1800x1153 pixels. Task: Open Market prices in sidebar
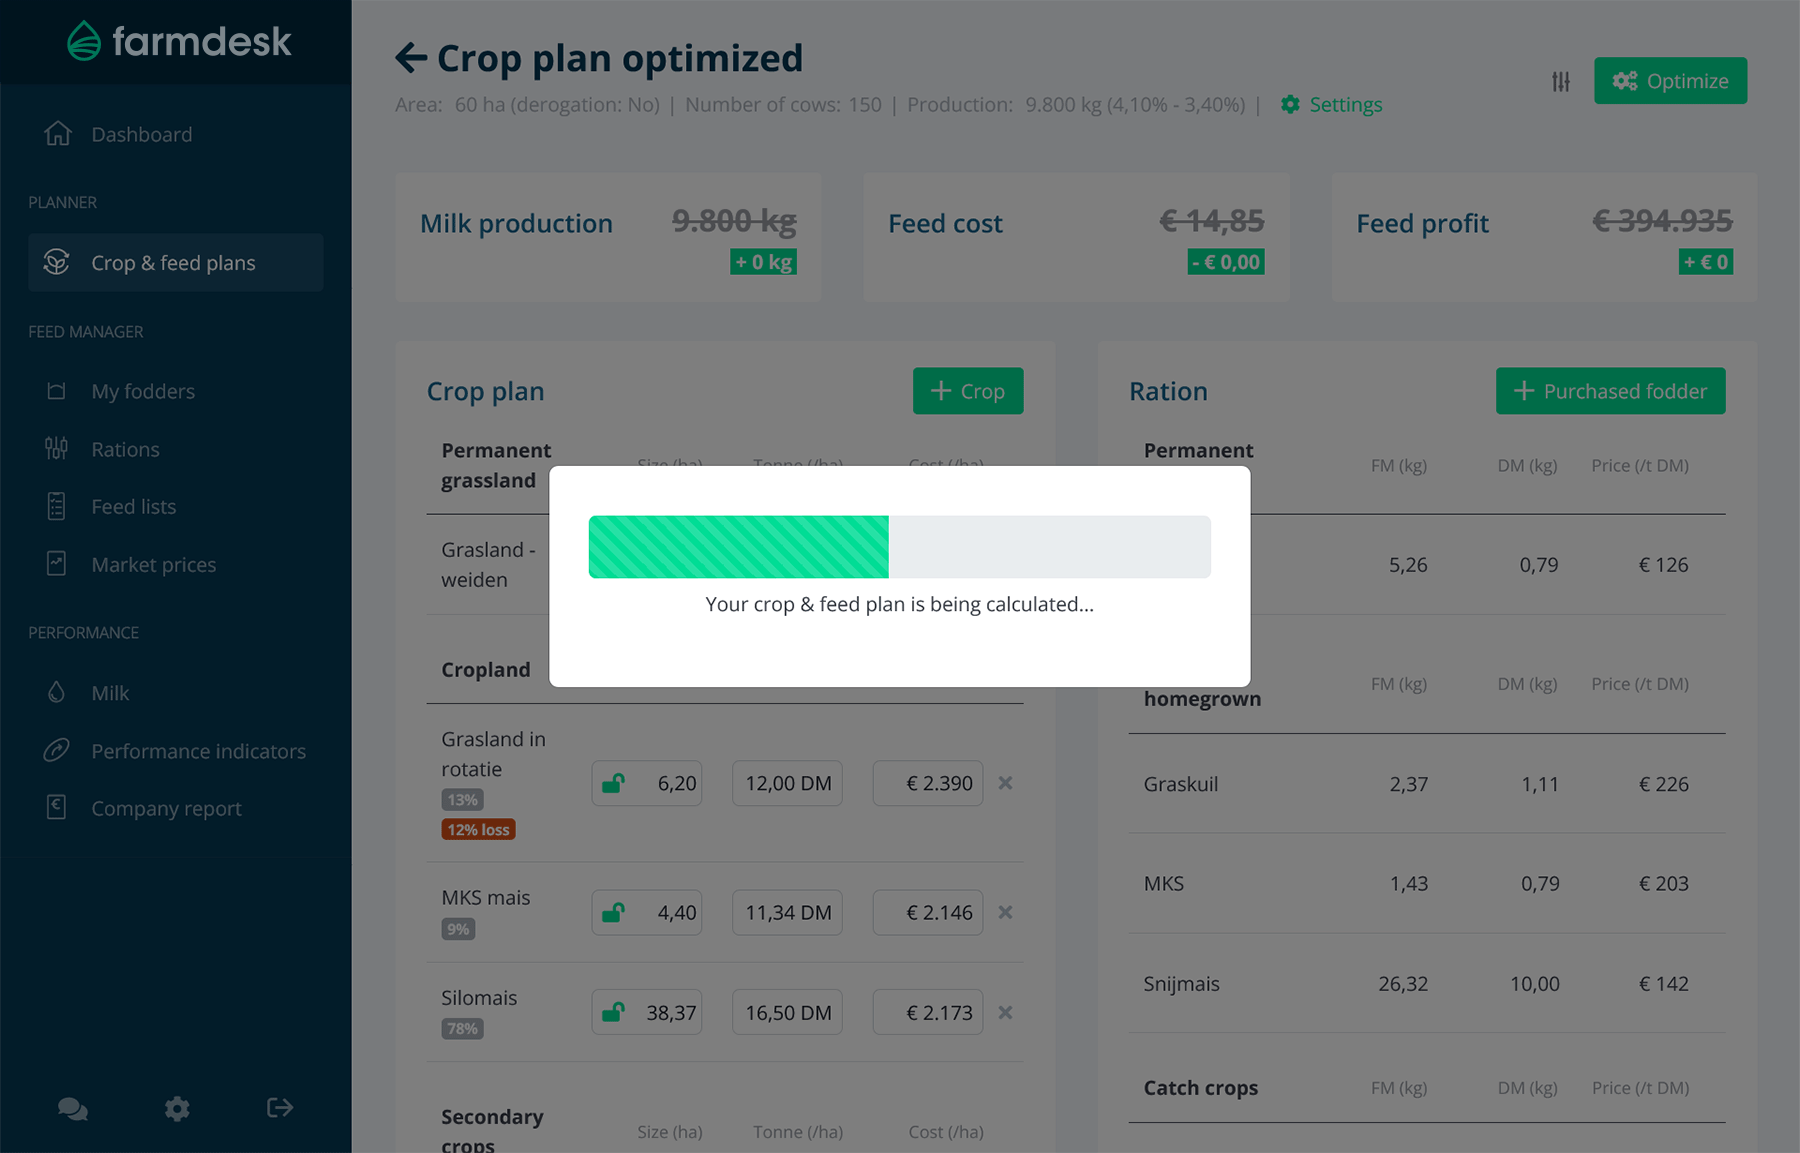pyautogui.click(x=153, y=565)
